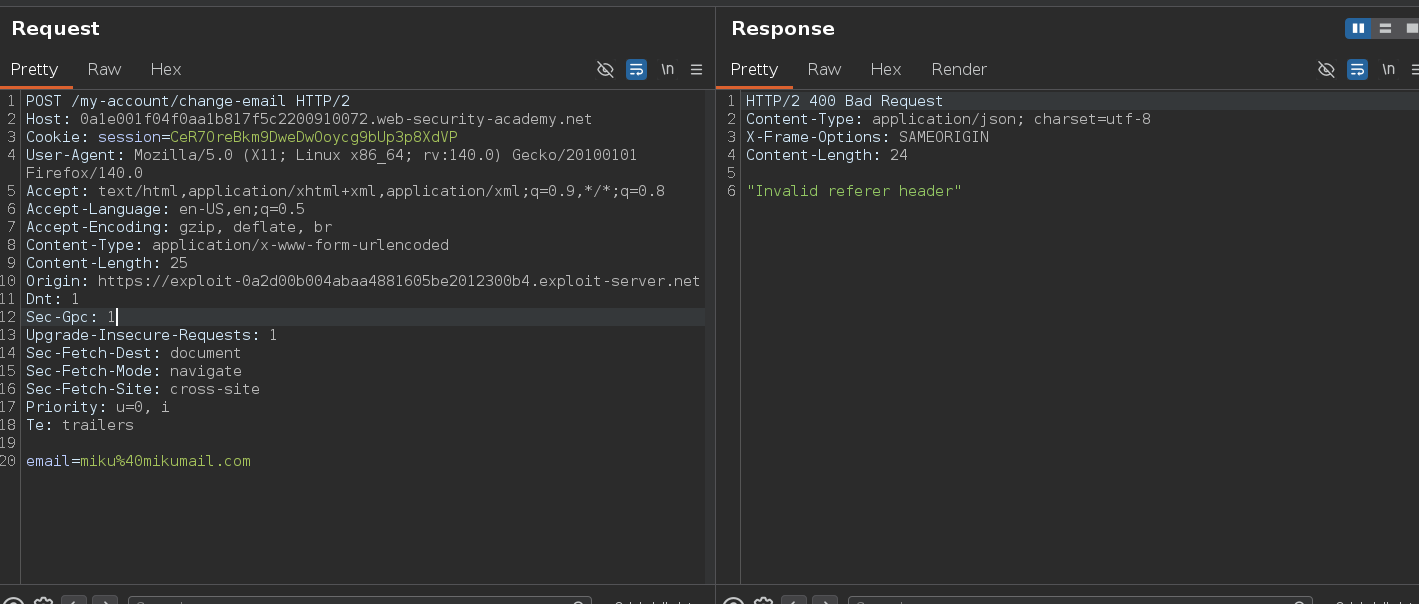
Task: Click the Response panel title
Action: pos(783,29)
